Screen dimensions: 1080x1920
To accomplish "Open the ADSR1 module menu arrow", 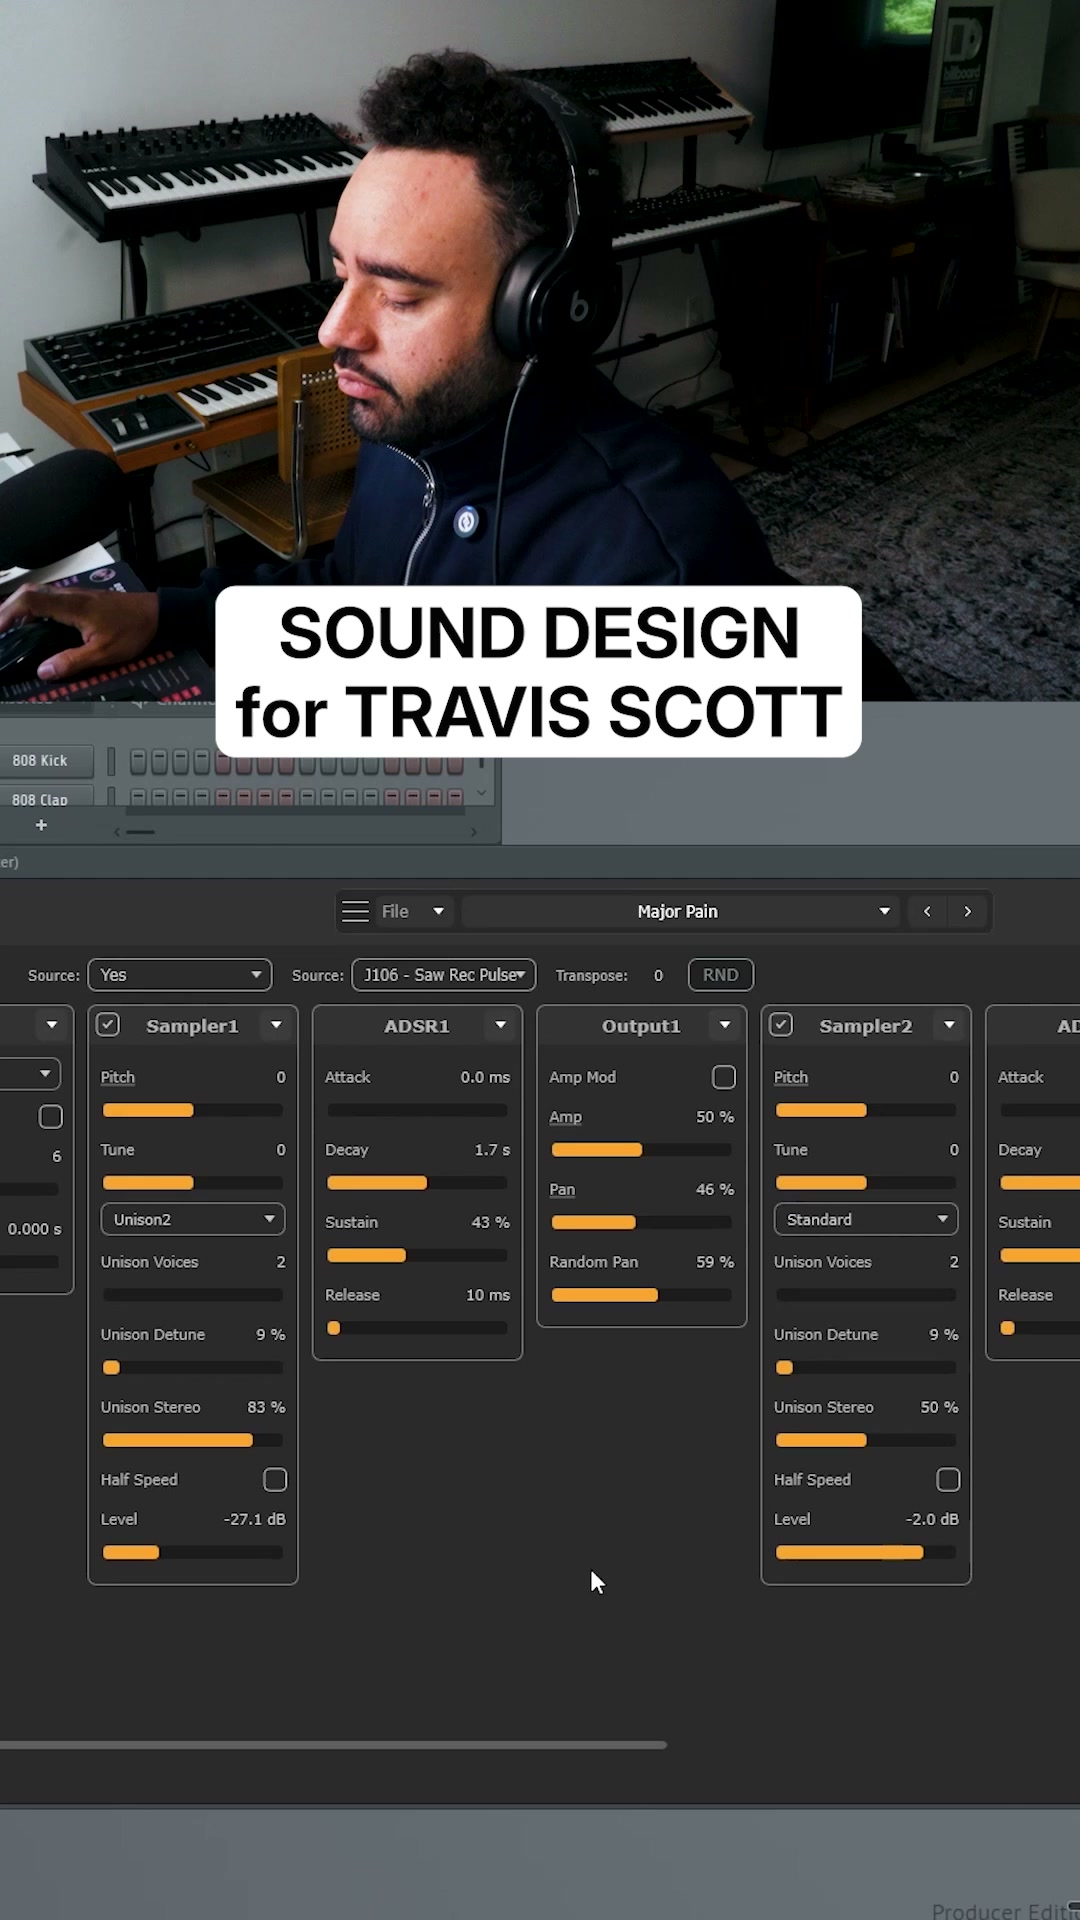I will click(x=500, y=1025).
